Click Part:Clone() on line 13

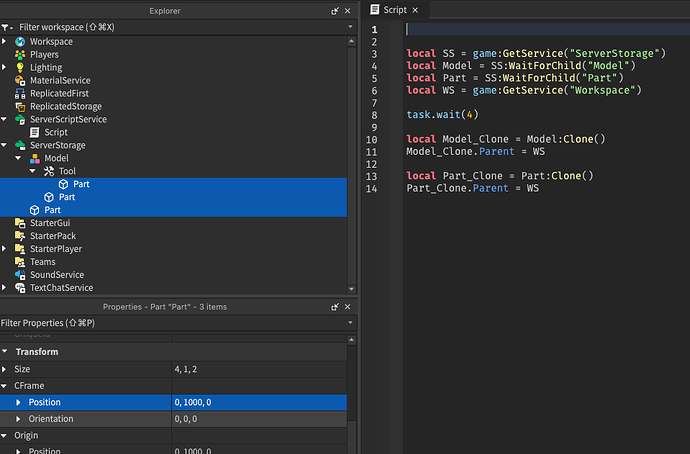557,176
